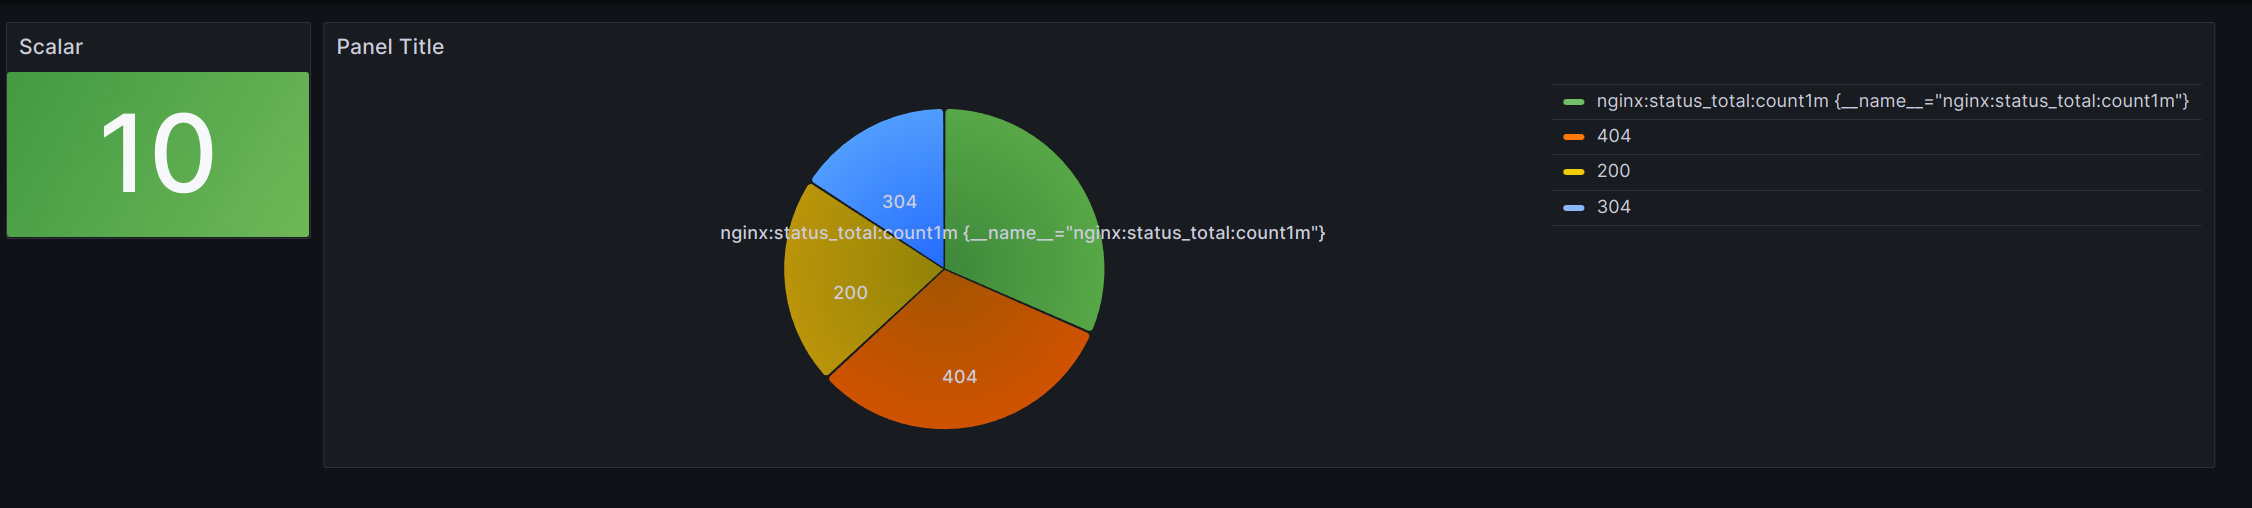
Task: Toggle the 200 series legend label
Action: 1614,171
